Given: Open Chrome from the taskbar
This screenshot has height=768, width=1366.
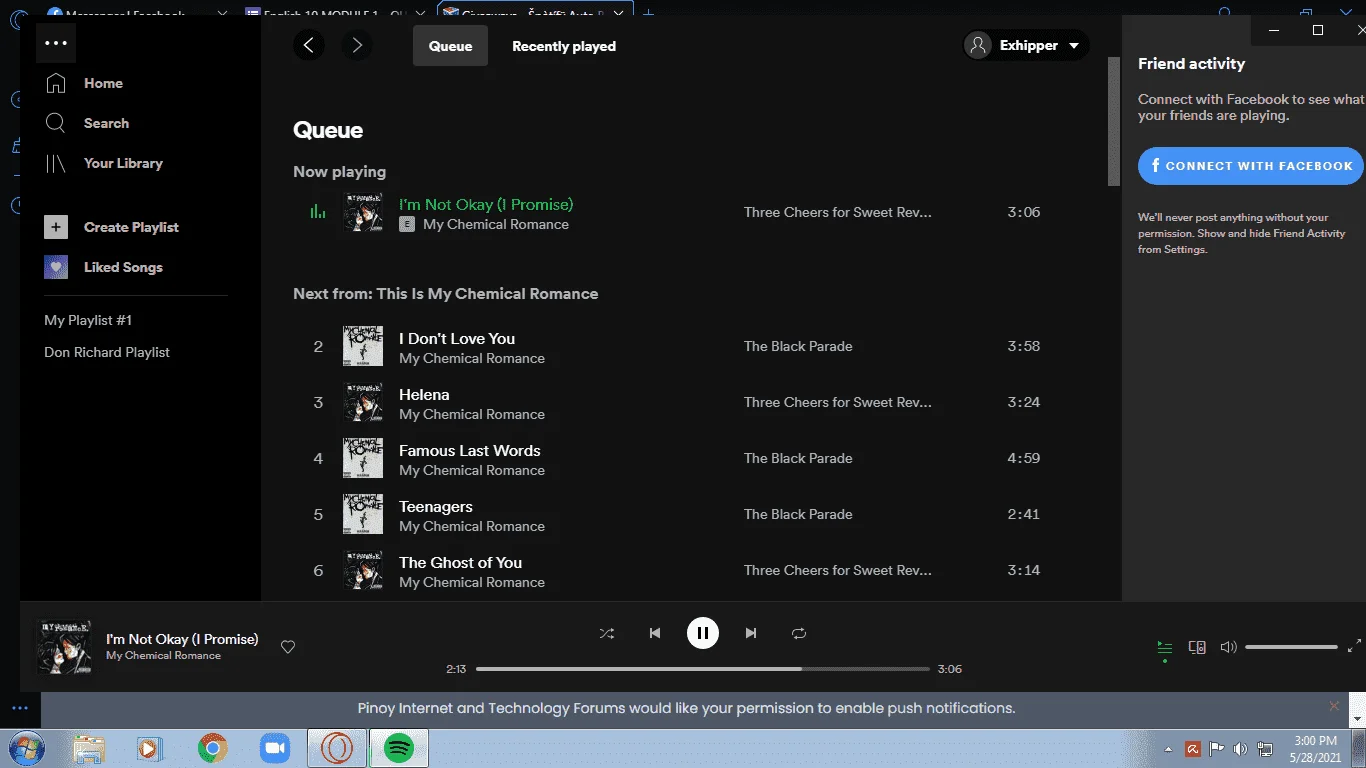Looking at the screenshot, I should (212, 748).
